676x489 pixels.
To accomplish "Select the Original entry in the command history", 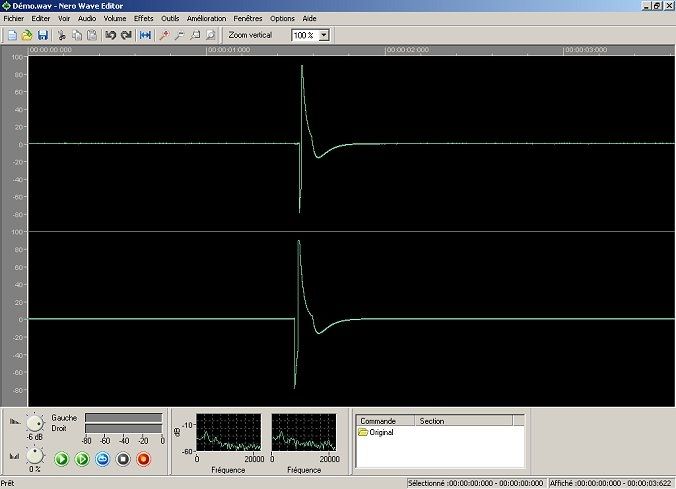I will pyautogui.click(x=376, y=432).
